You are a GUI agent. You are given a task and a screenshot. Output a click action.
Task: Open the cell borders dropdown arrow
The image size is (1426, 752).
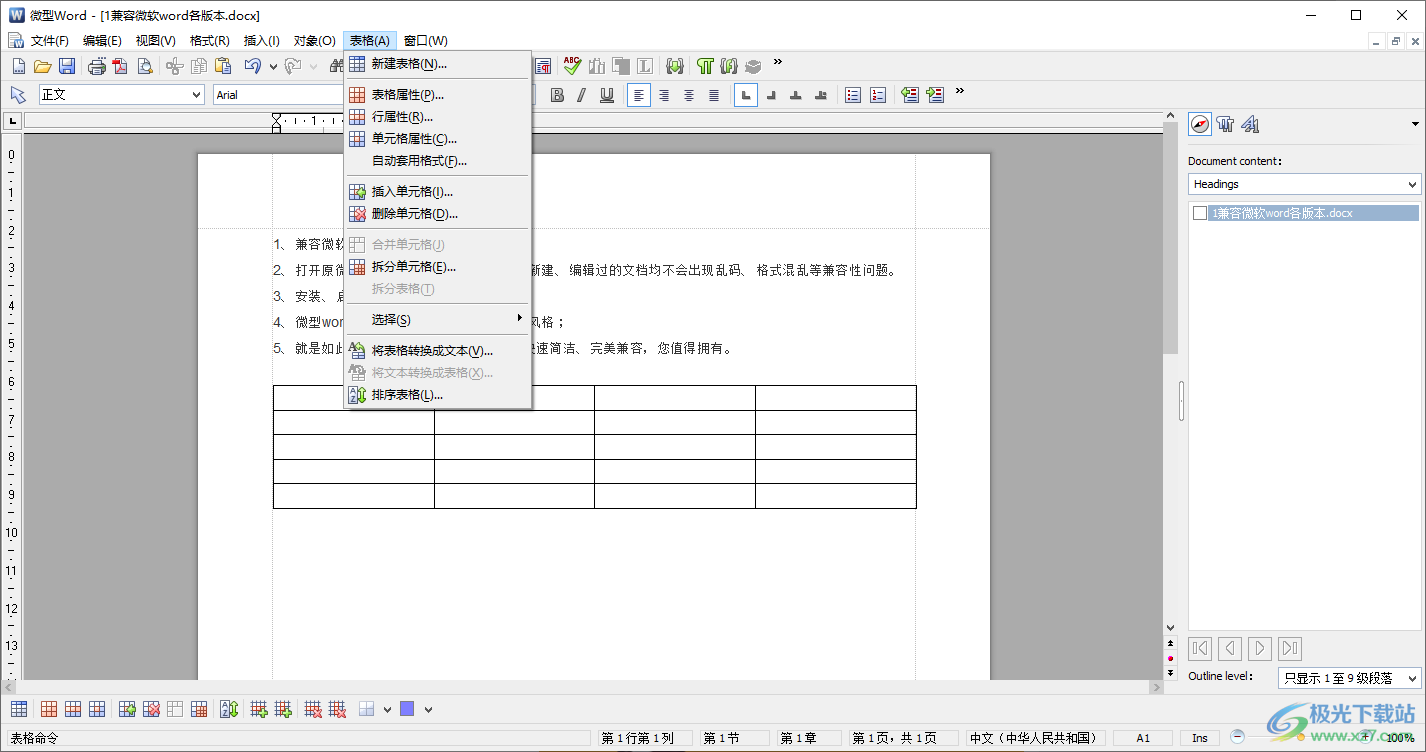click(x=387, y=710)
